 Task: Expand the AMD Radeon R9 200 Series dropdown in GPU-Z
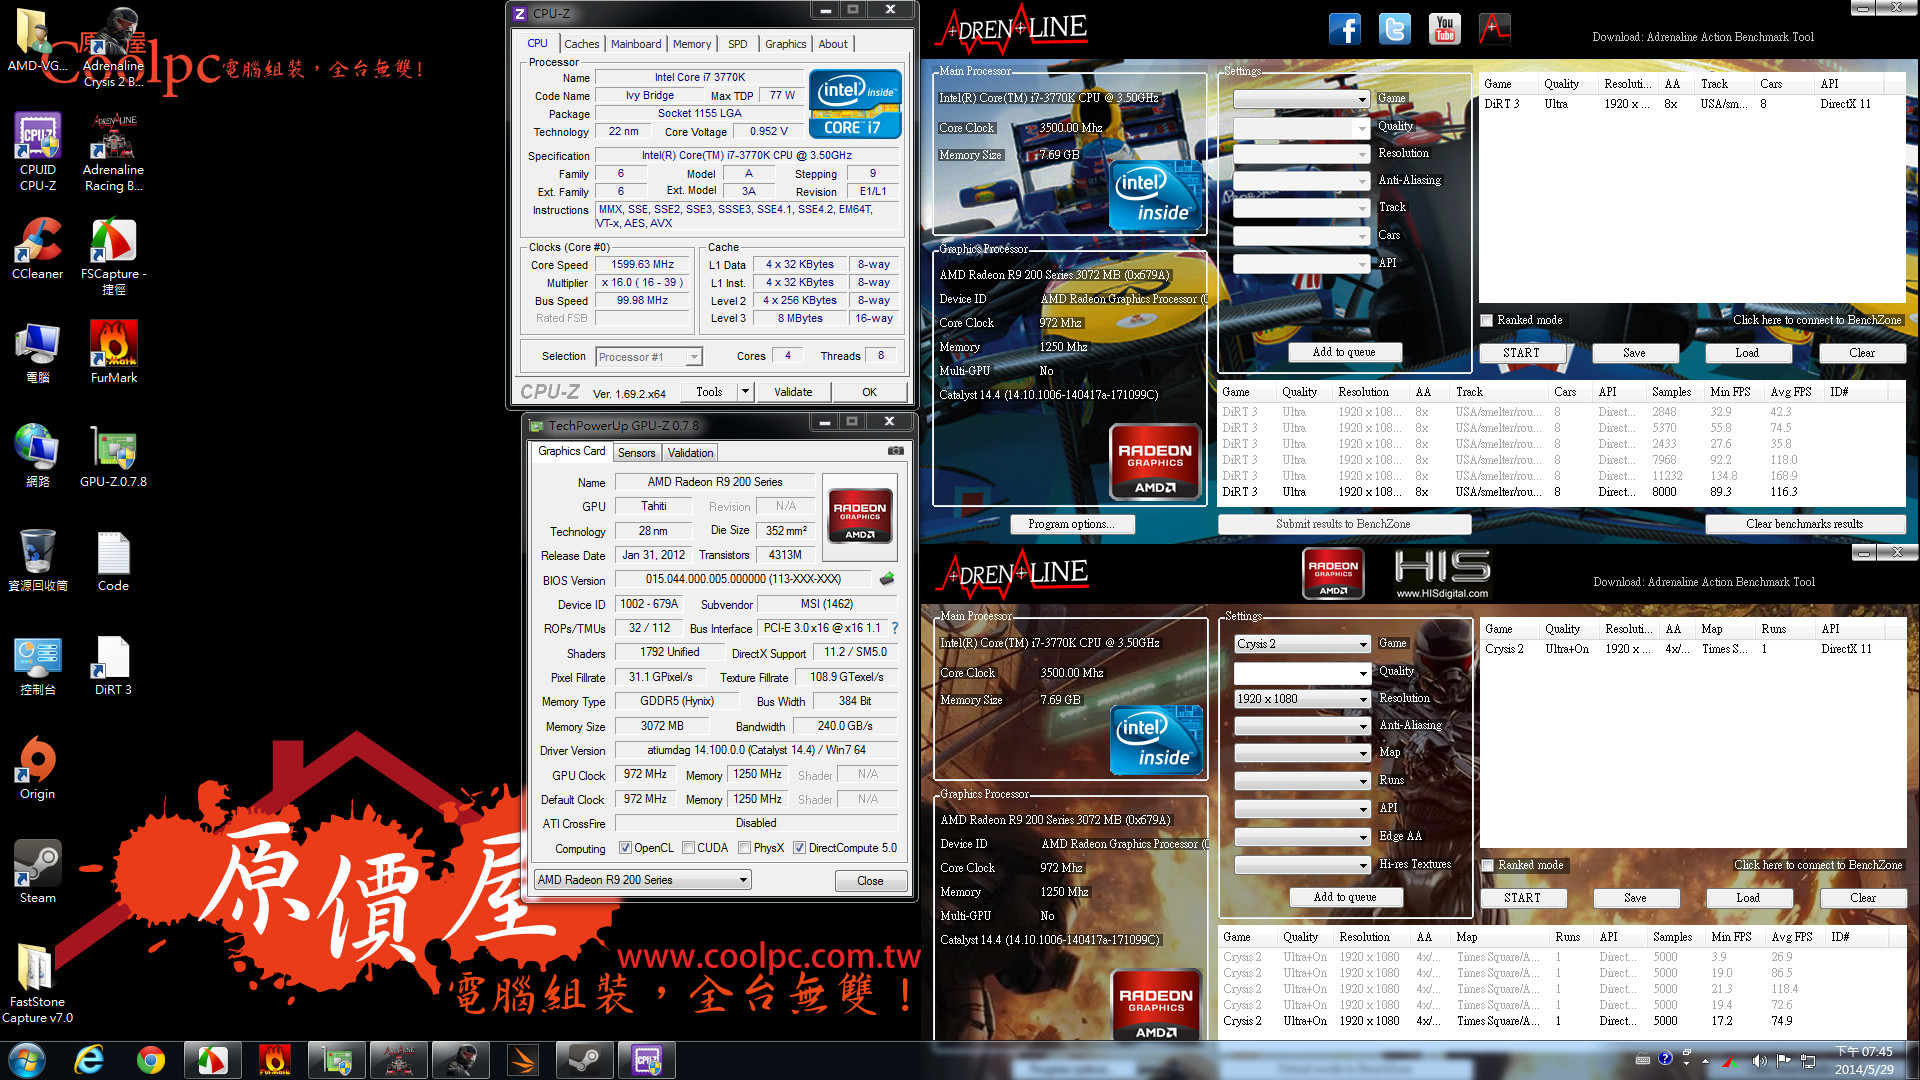[743, 880]
